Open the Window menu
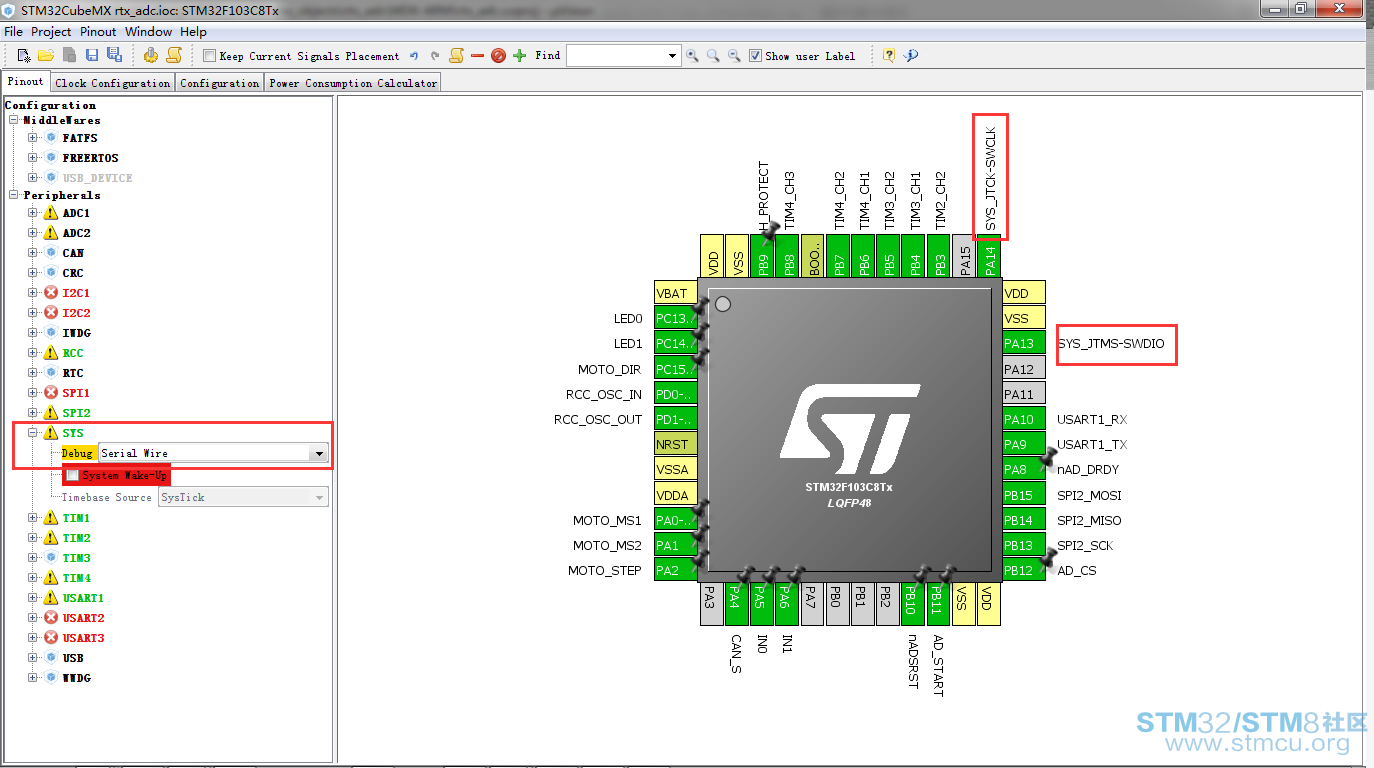 148,32
